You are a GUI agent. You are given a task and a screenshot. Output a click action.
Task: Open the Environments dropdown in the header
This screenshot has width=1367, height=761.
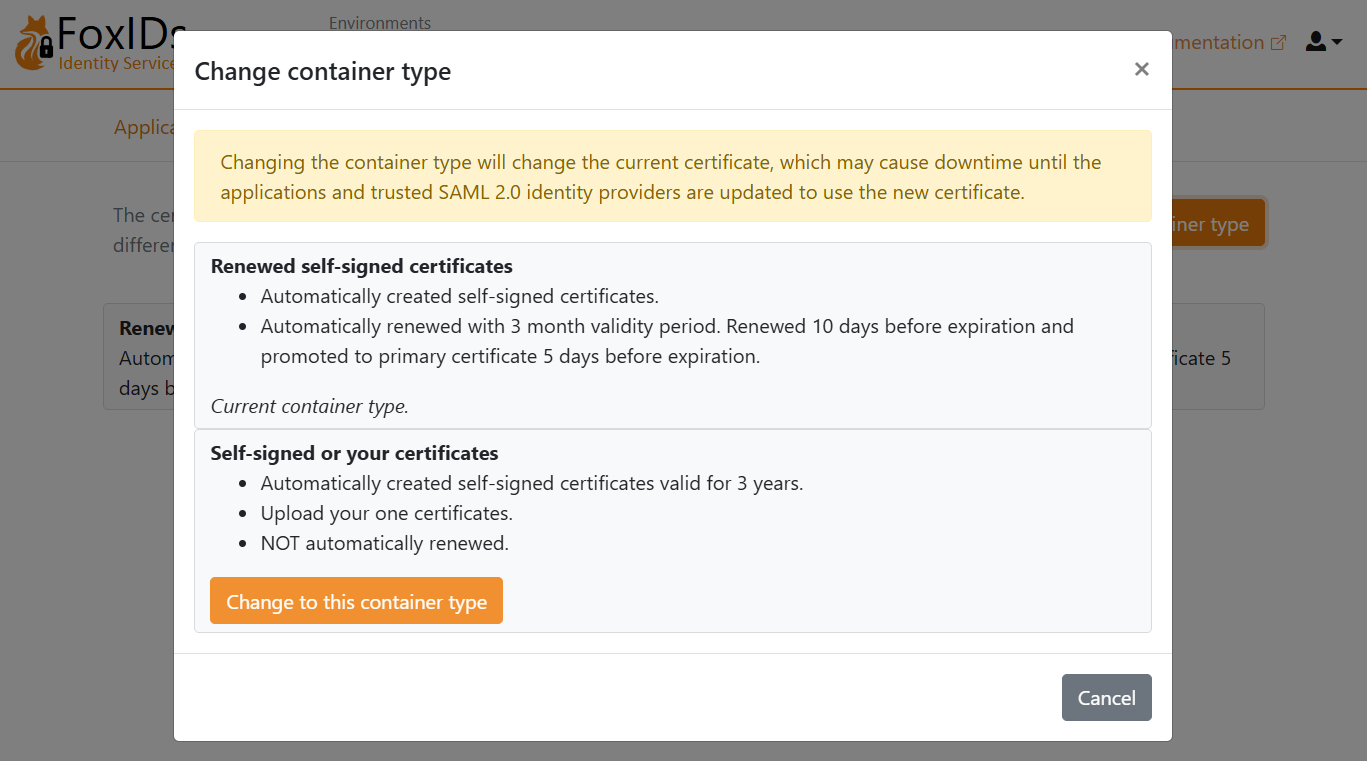[x=380, y=22]
